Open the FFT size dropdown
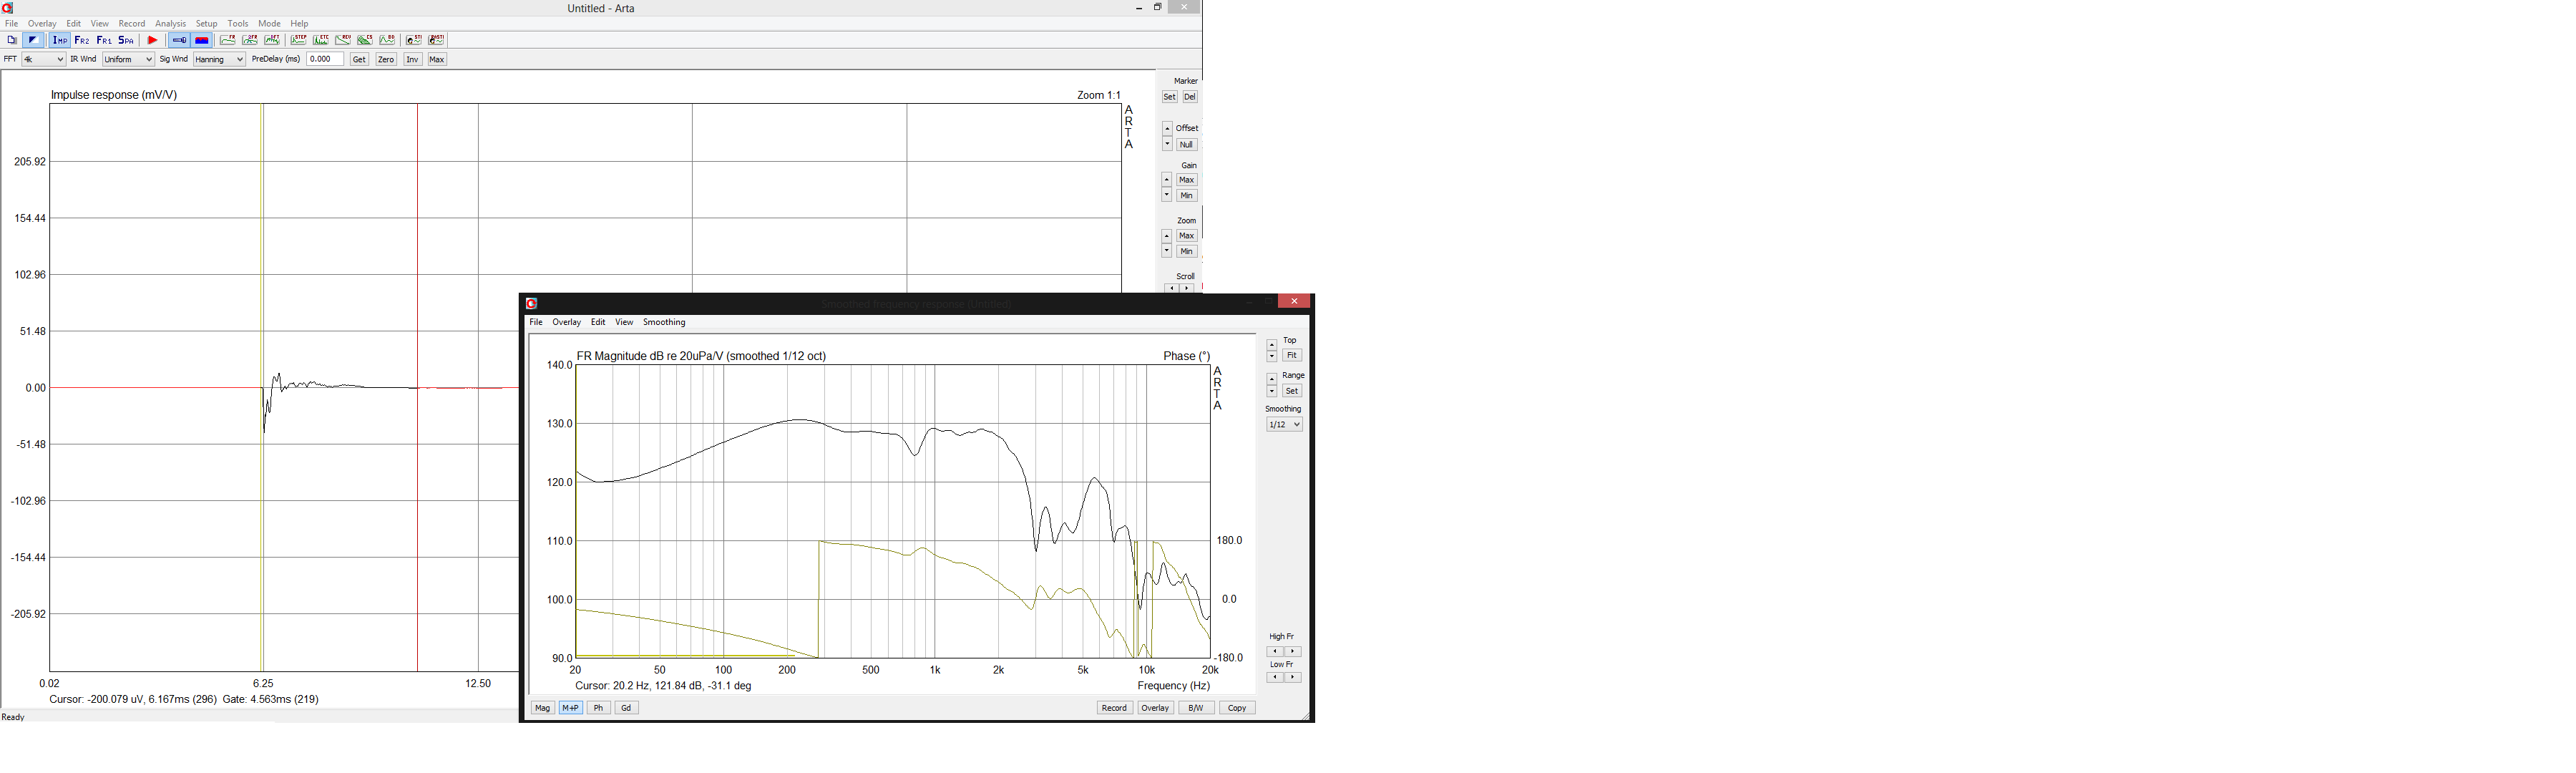Viewport: 2576px width, 773px height. click(x=44, y=60)
